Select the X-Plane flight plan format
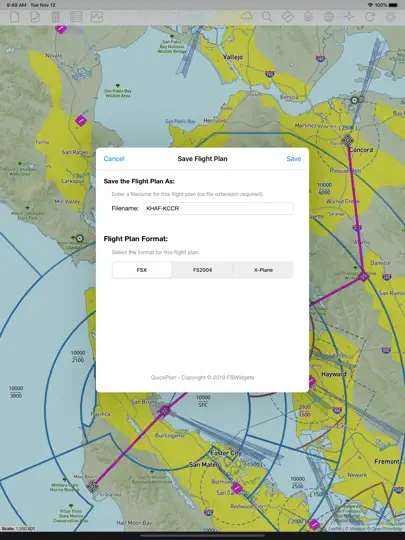This screenshot has height=540, width=405. pos(263,270)
